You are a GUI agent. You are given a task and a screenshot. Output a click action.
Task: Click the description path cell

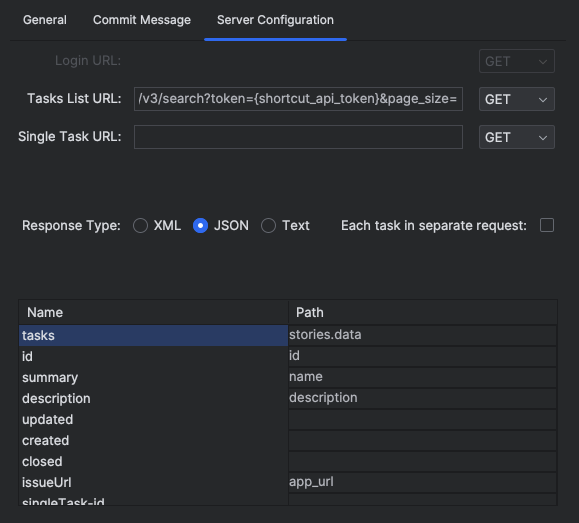coord(422,399)
